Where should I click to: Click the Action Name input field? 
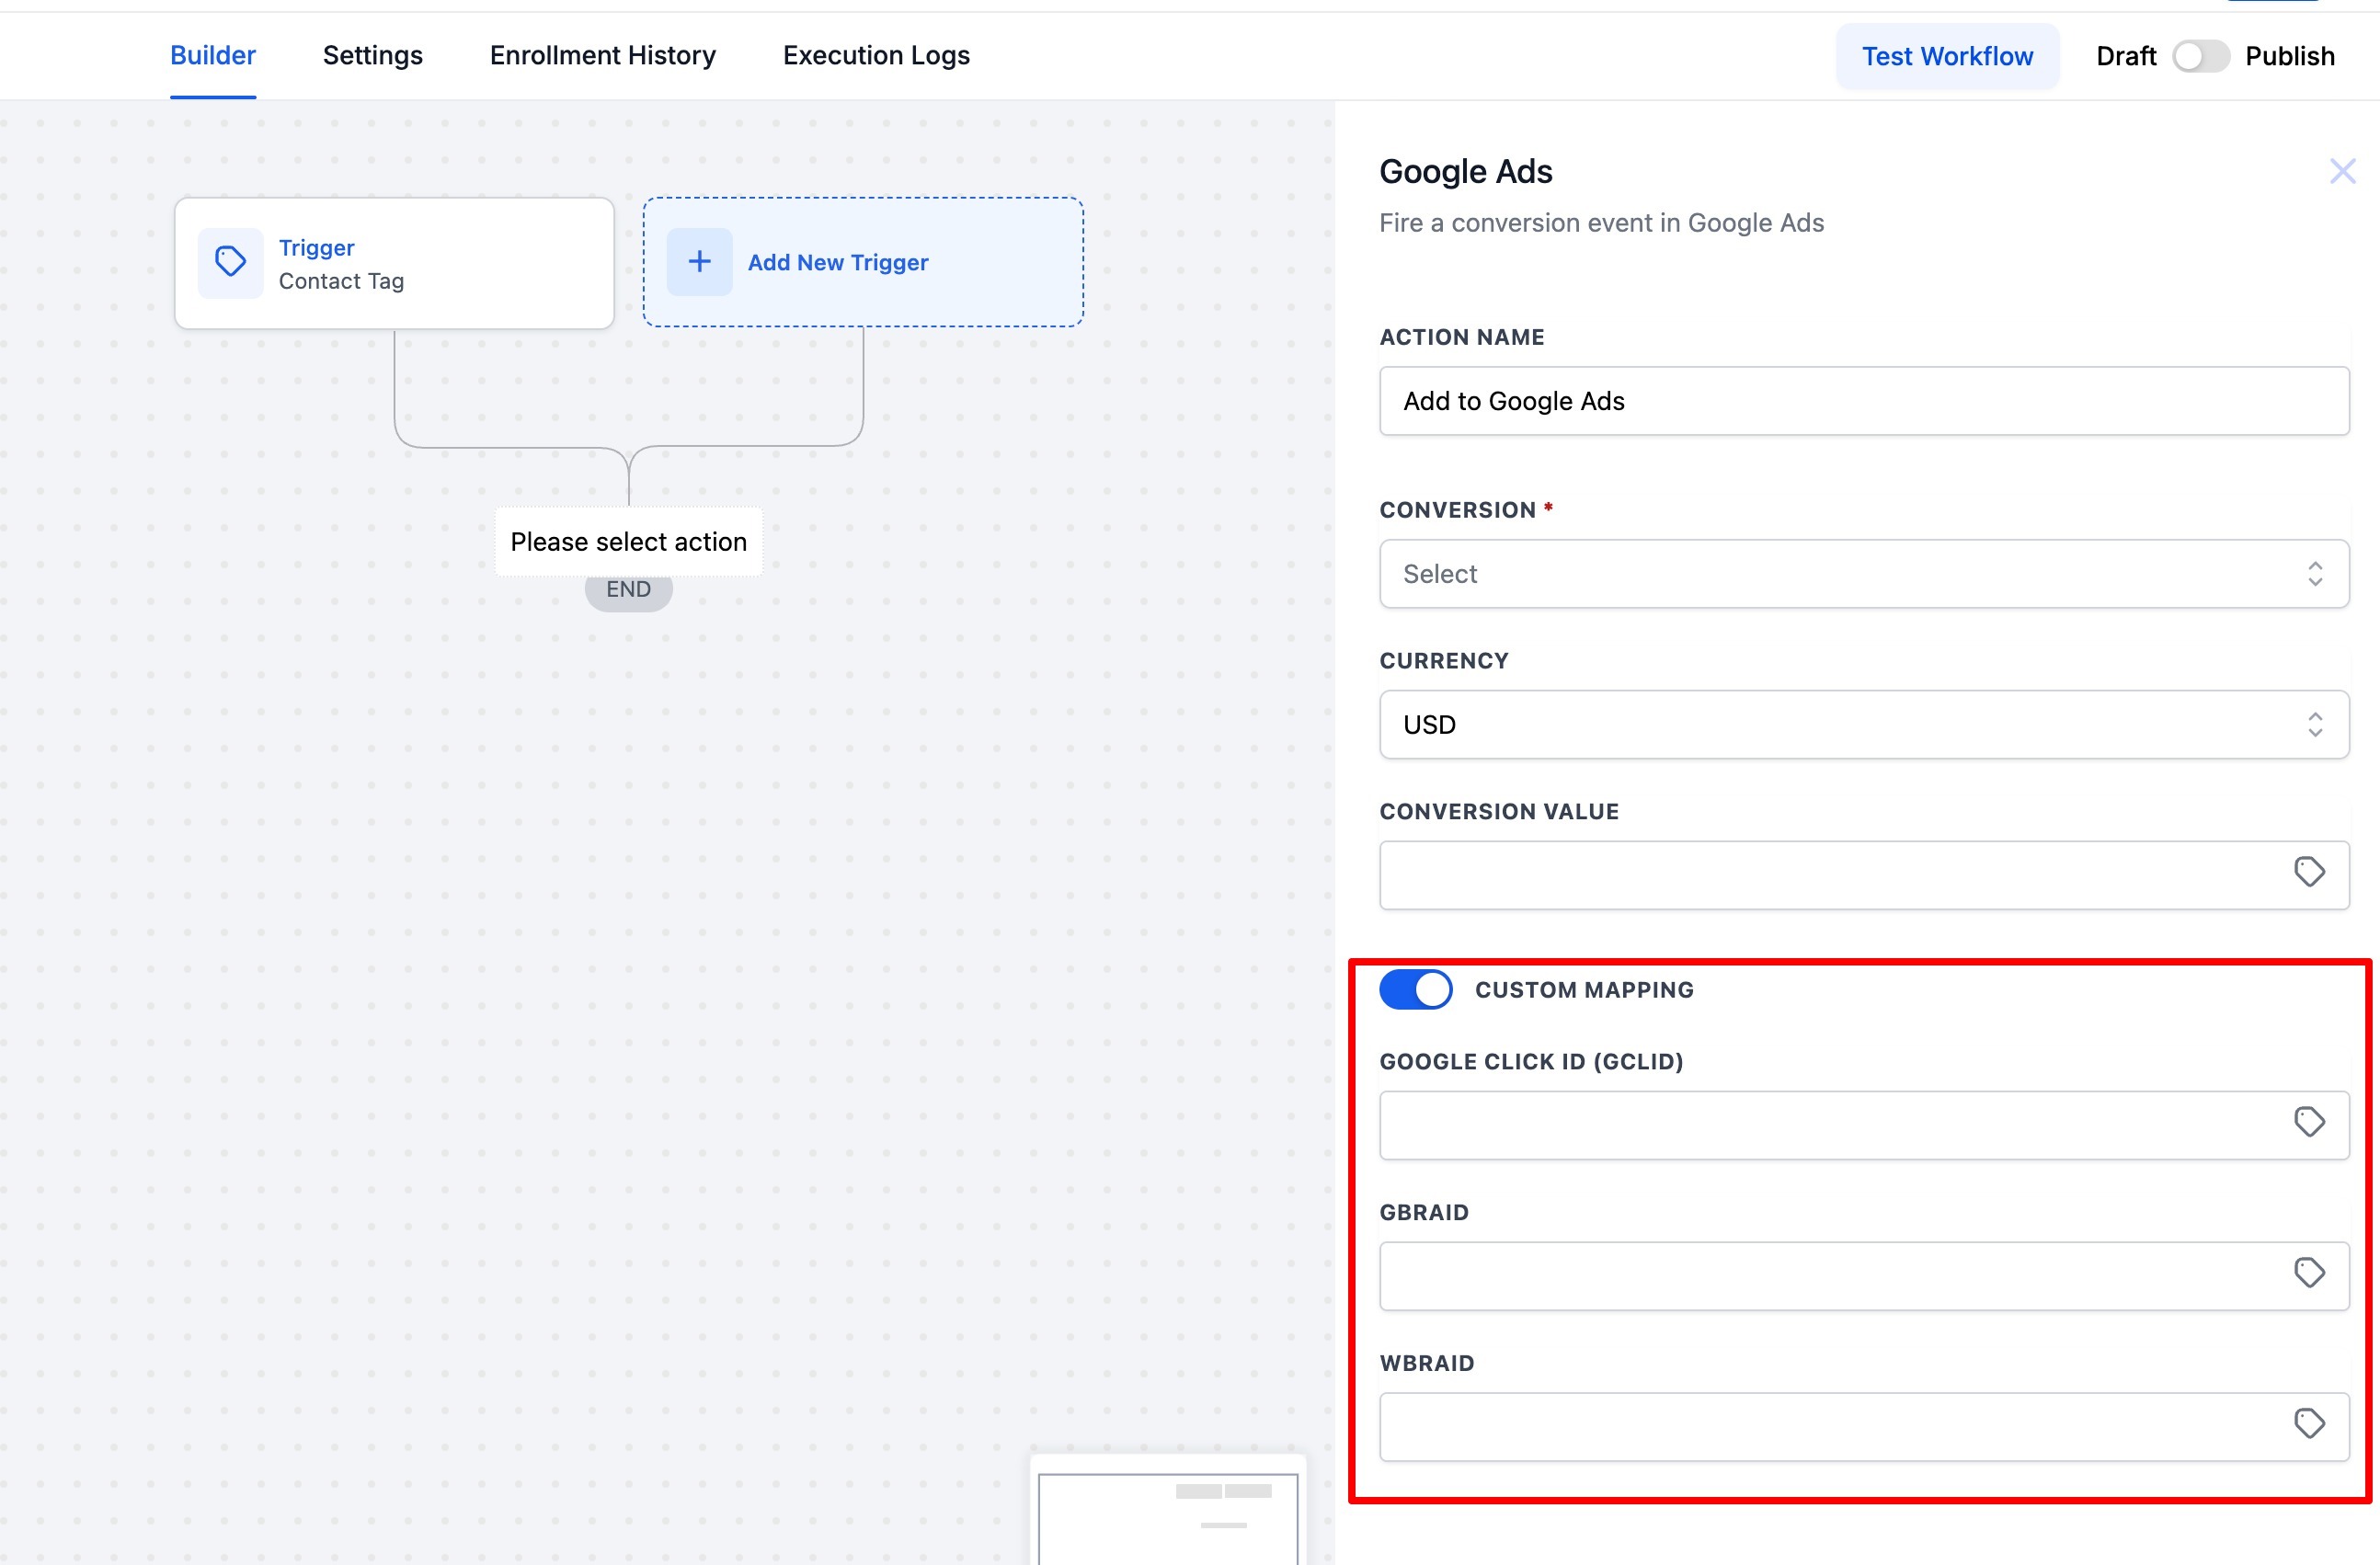pos(1863,401)
